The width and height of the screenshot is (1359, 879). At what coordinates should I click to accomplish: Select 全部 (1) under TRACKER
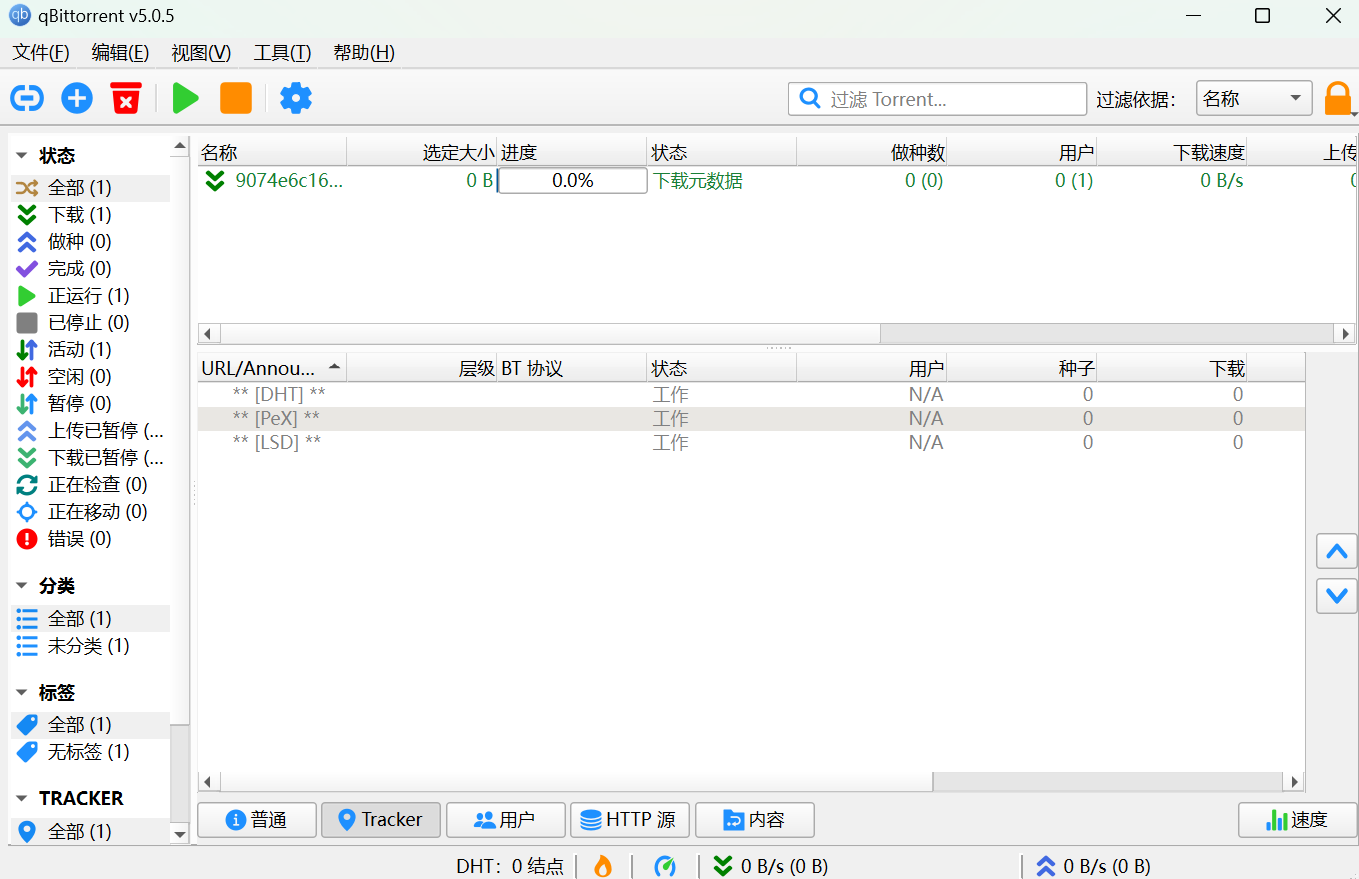pyautogui.click(x=90, y=831)
